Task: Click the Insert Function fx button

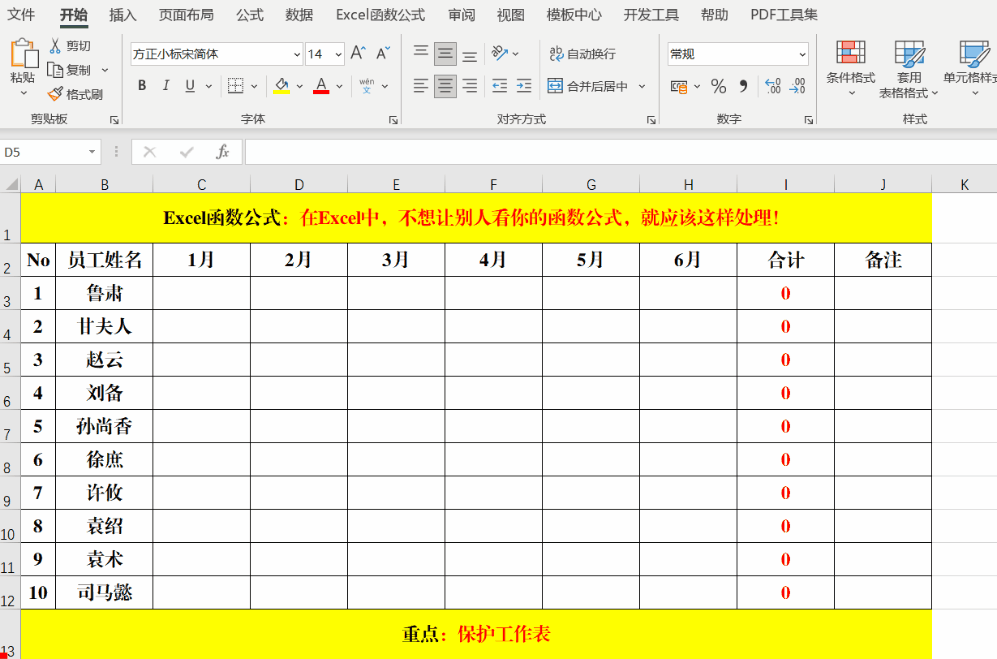Action: [x=222, y=151]
